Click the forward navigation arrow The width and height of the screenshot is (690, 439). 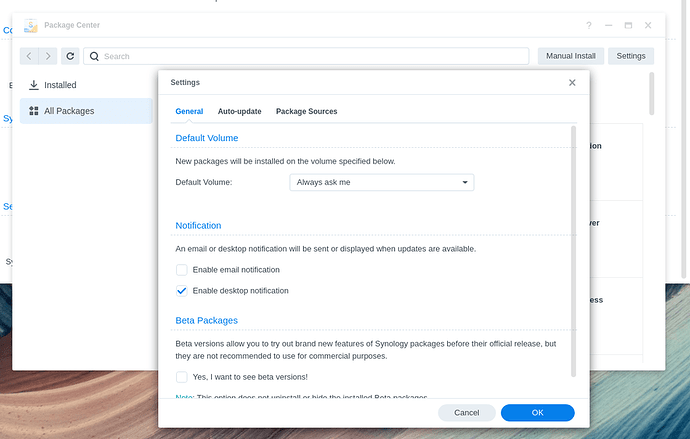coord(48,57)
